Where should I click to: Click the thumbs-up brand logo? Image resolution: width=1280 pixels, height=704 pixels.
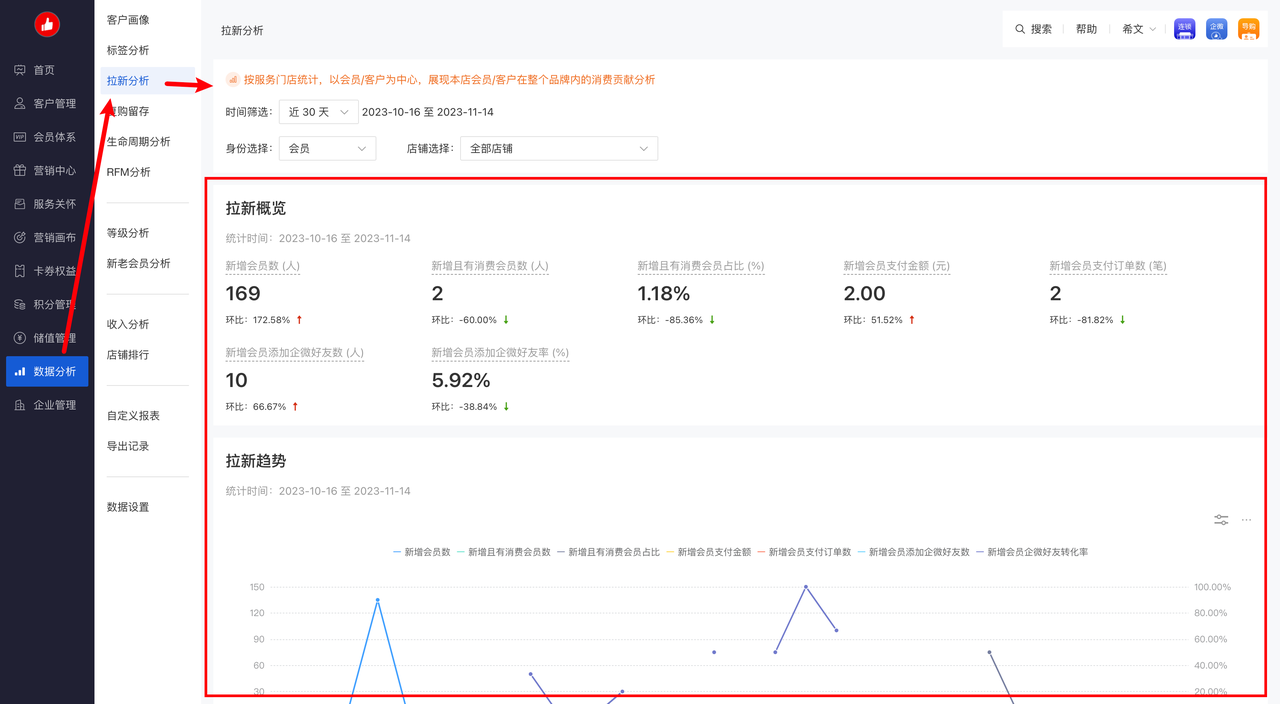pos(47,25)
